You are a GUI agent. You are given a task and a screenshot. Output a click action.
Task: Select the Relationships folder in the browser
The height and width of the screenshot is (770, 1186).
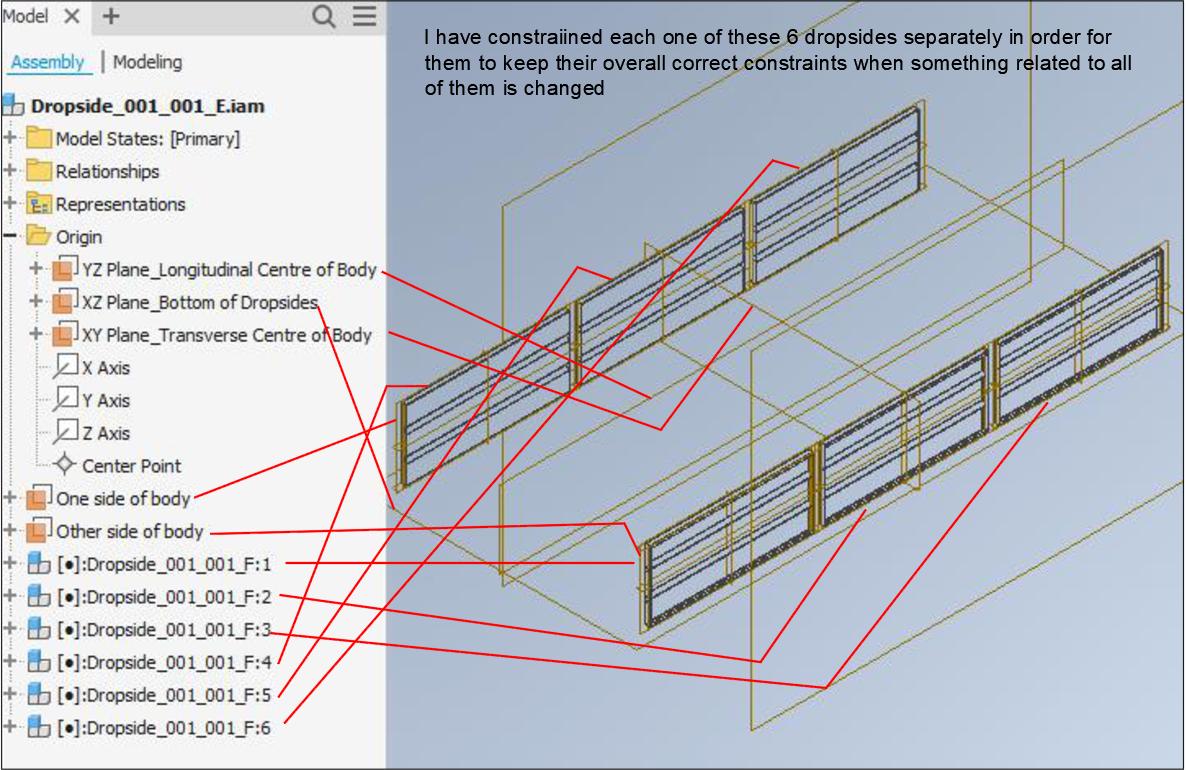pos(111,171)
